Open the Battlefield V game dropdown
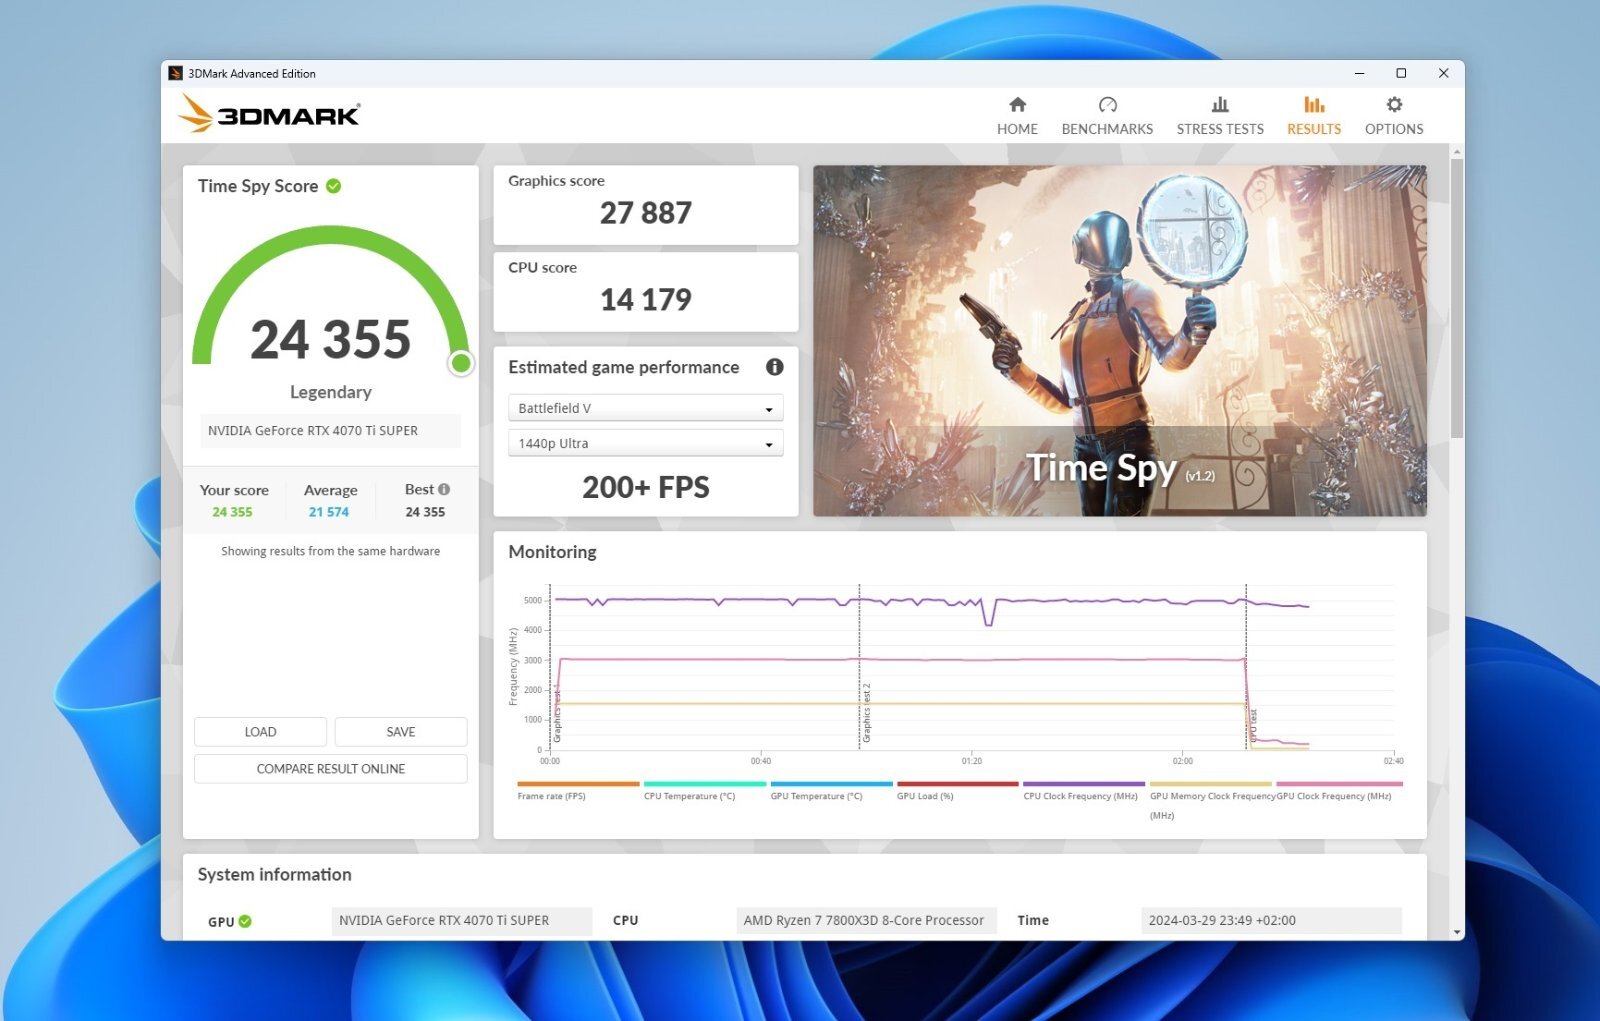1600x1021 pixels. coord(646,408)
